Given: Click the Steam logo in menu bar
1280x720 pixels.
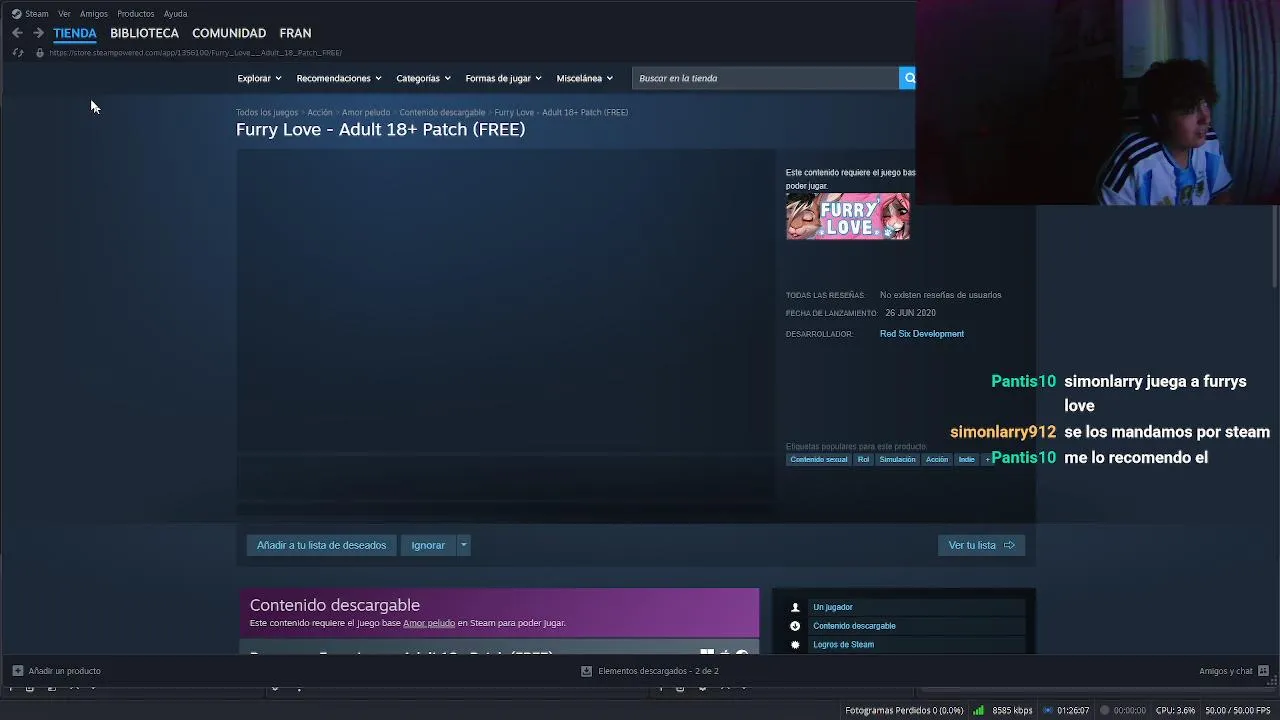Looking at the screenshot, I should tap(16, 14).
